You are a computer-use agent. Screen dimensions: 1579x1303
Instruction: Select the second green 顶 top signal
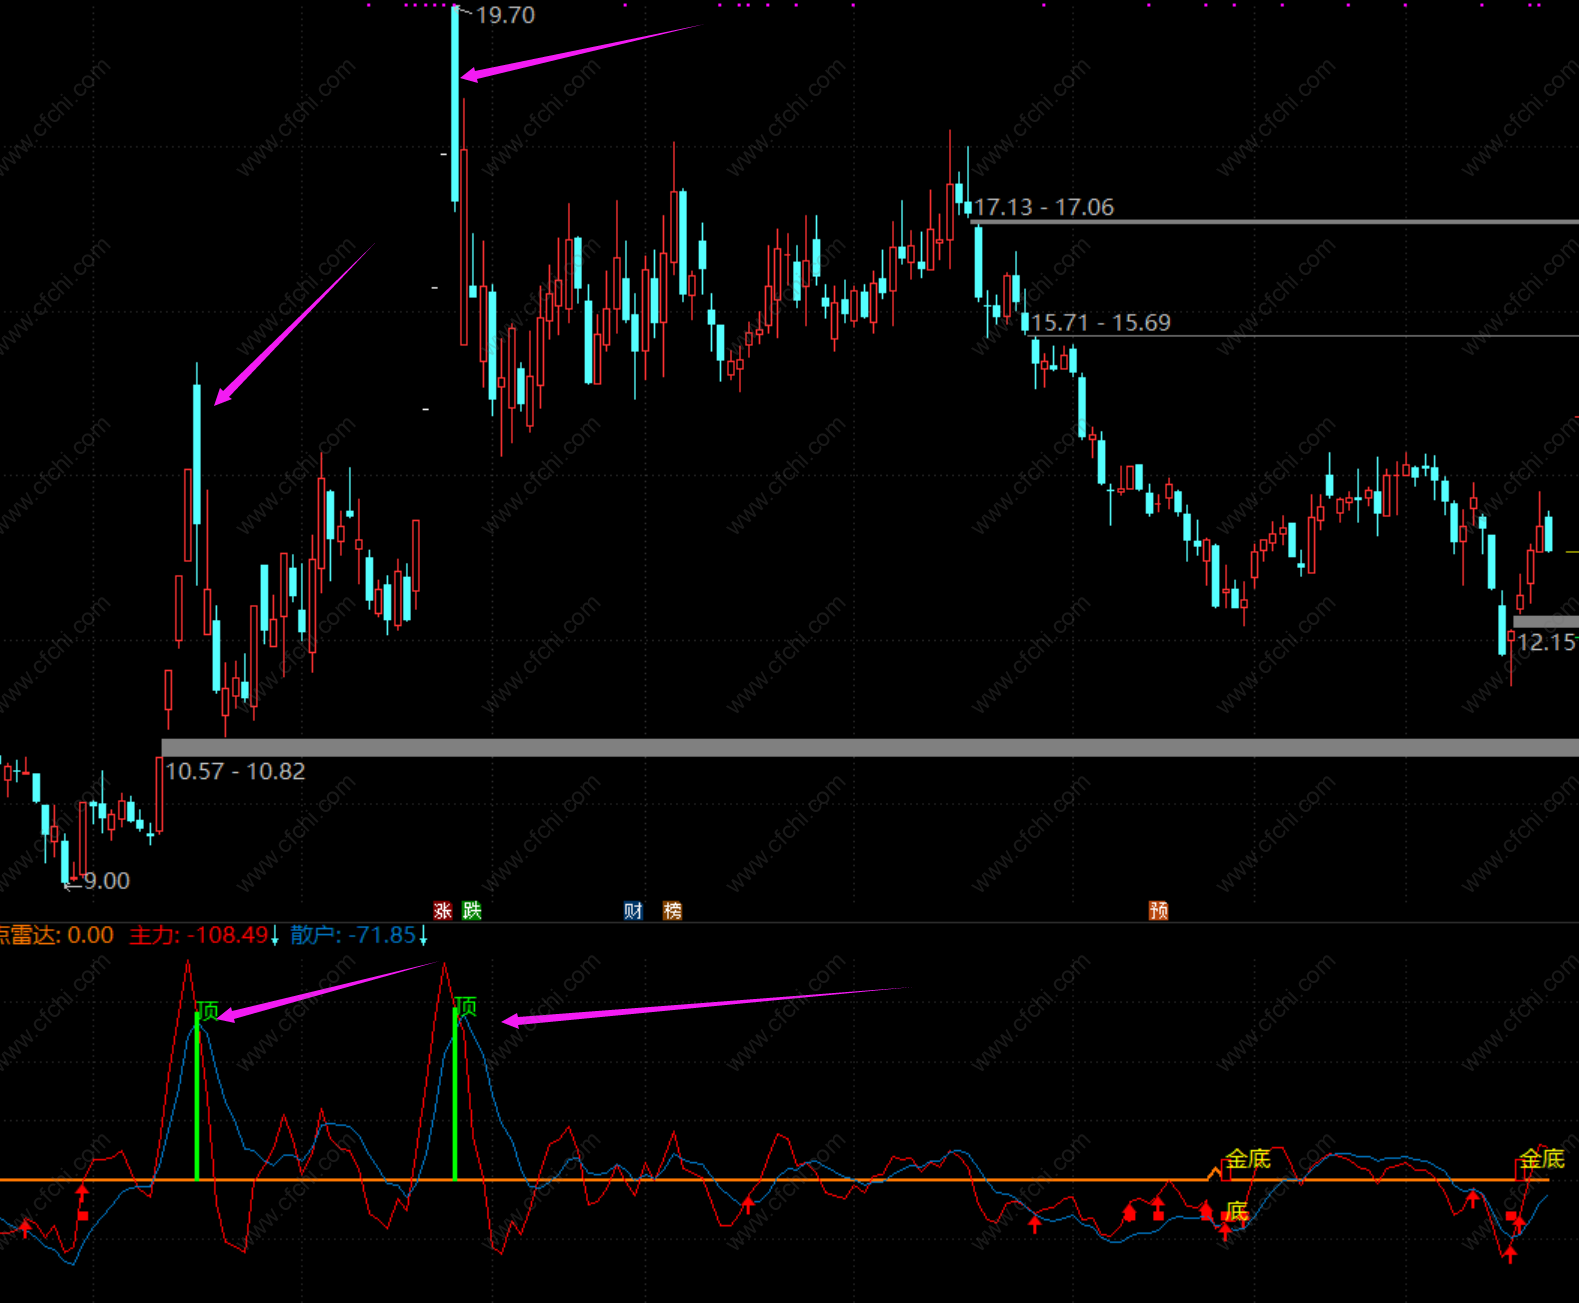click(466, 1006)
